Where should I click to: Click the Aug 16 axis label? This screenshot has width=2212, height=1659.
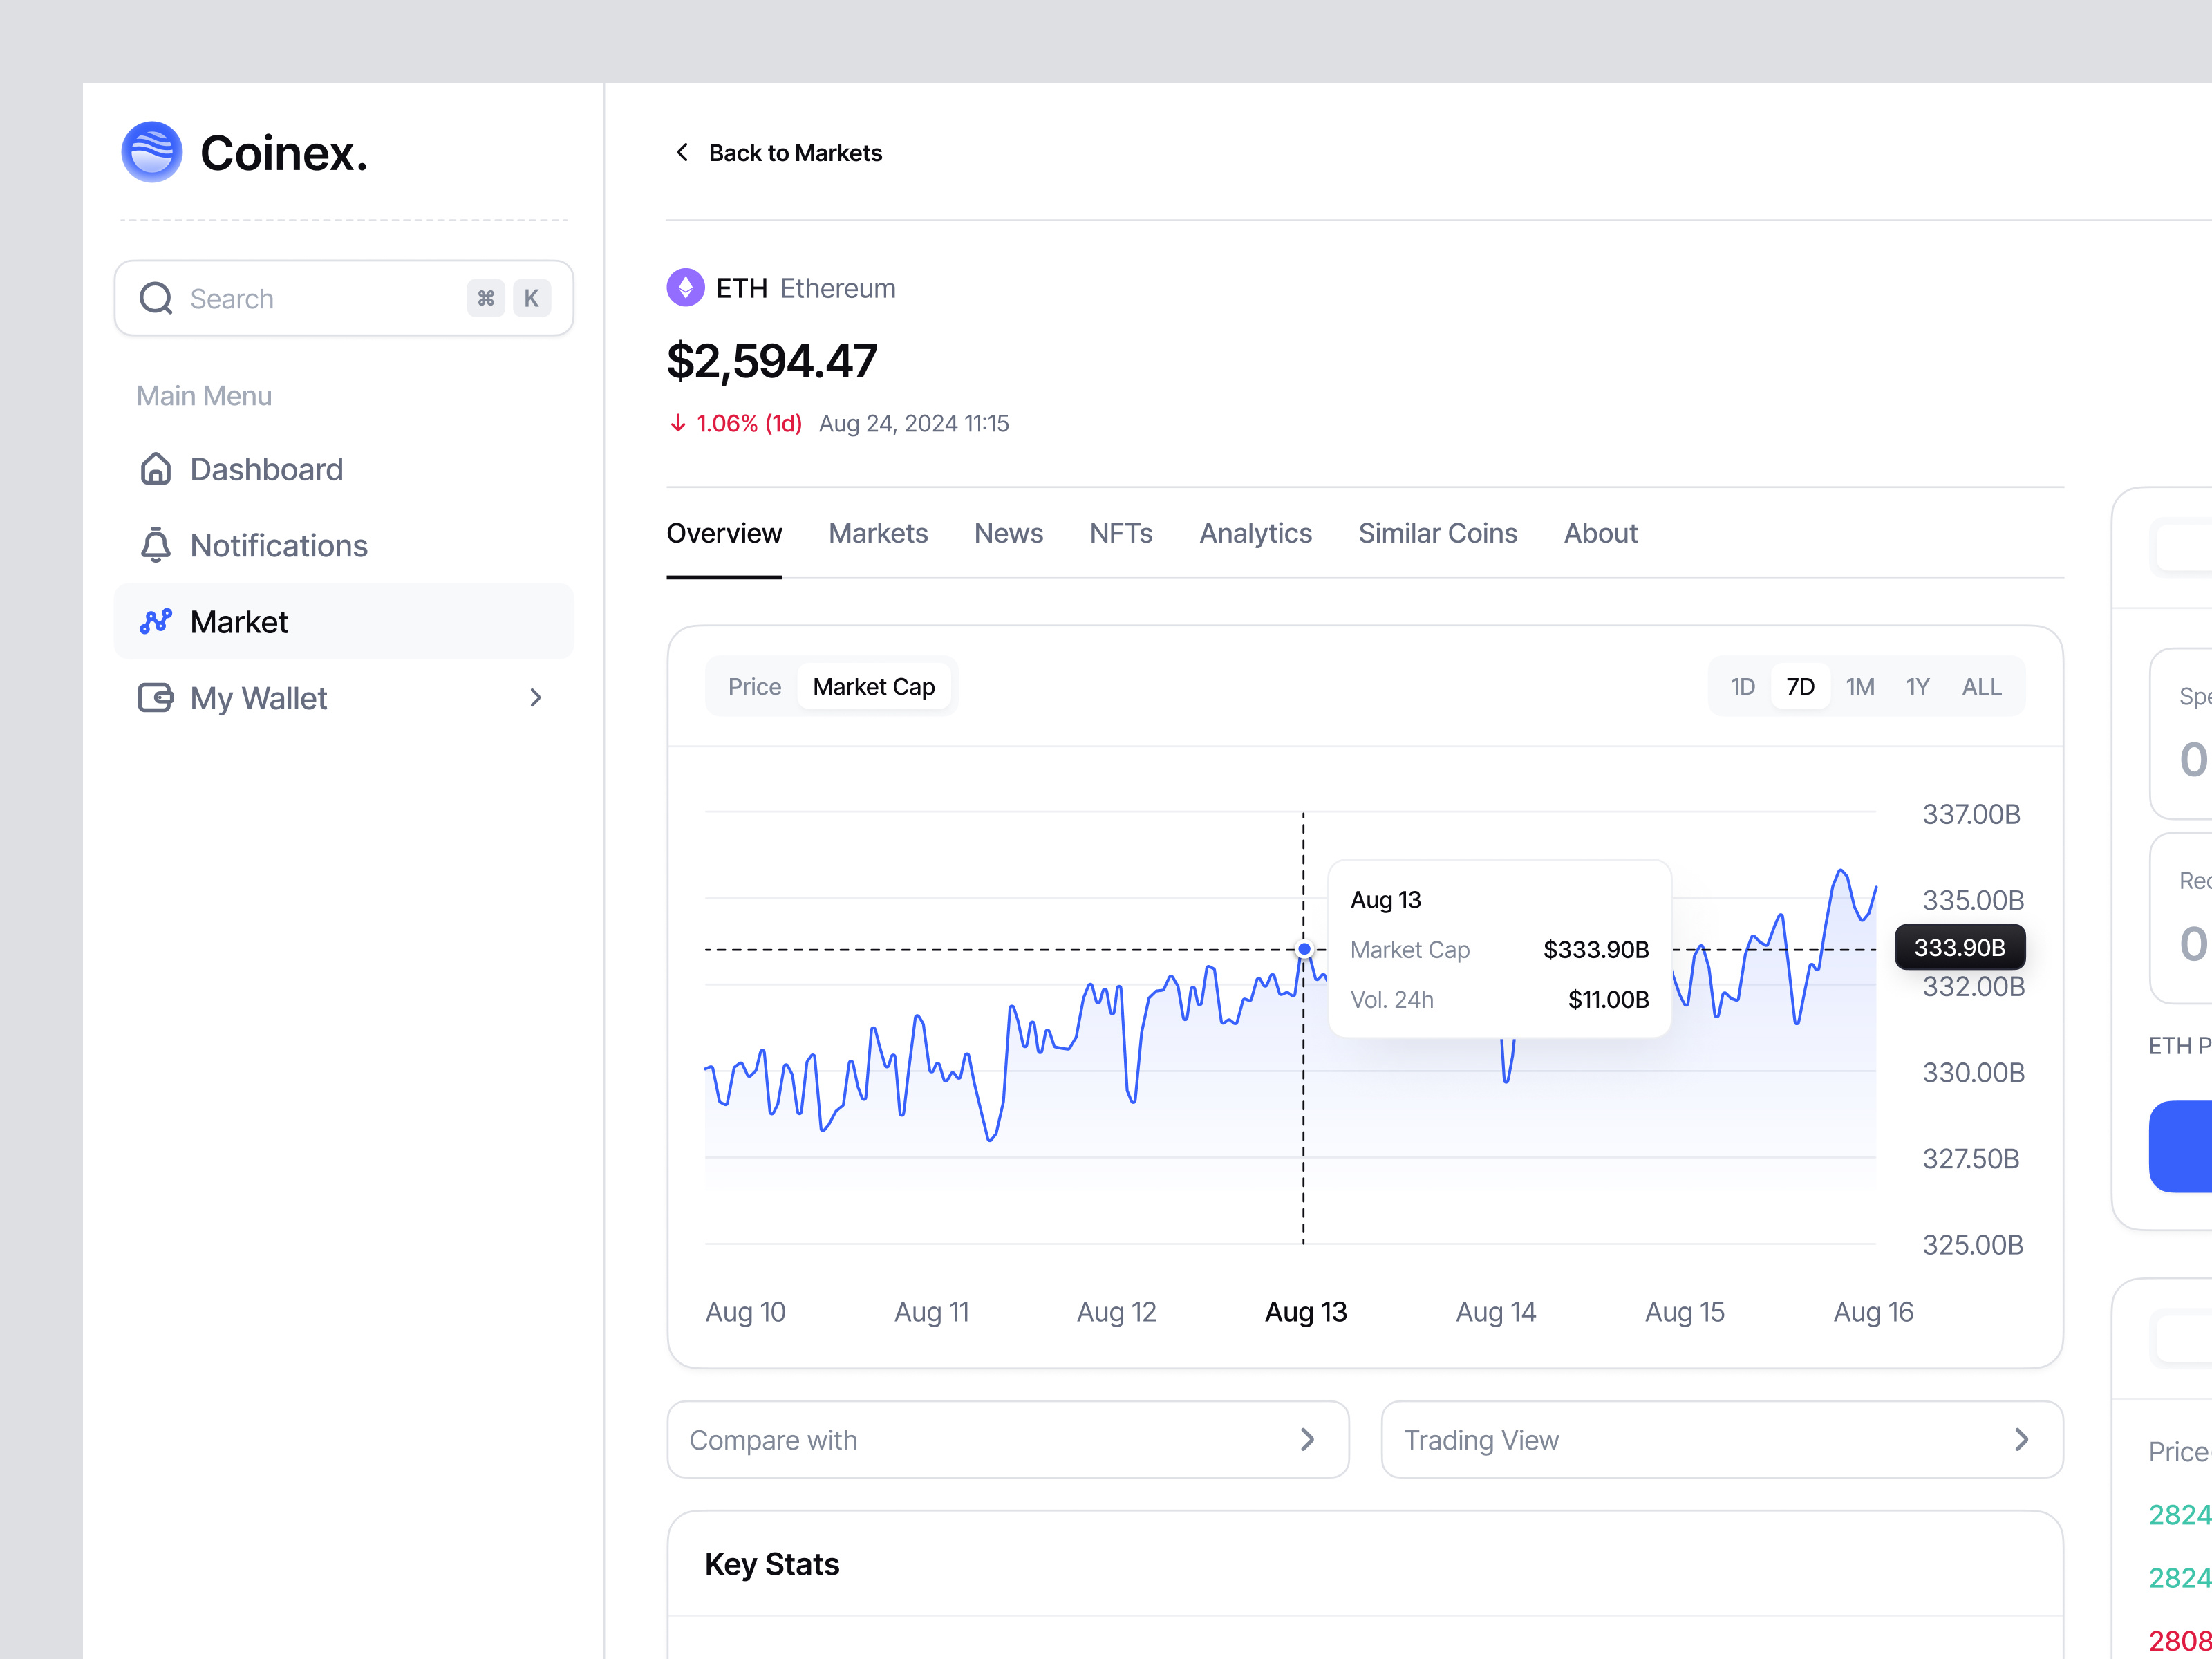(1873, 1312)
